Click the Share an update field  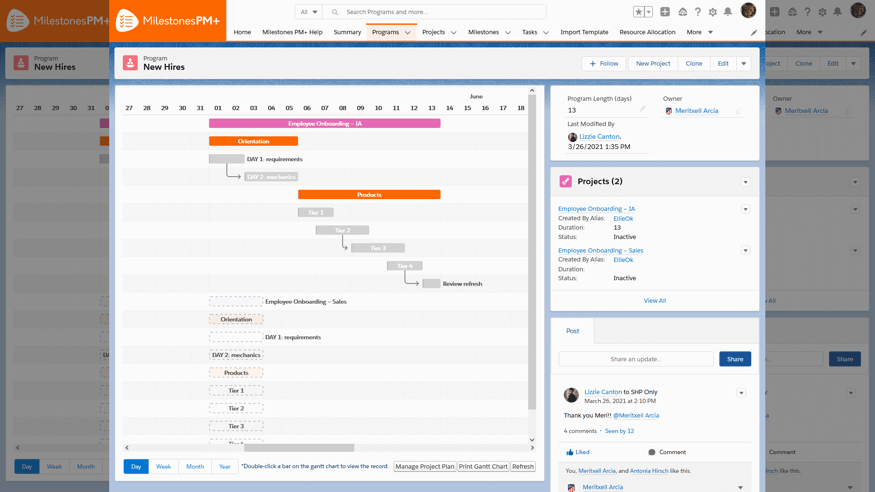636,359
